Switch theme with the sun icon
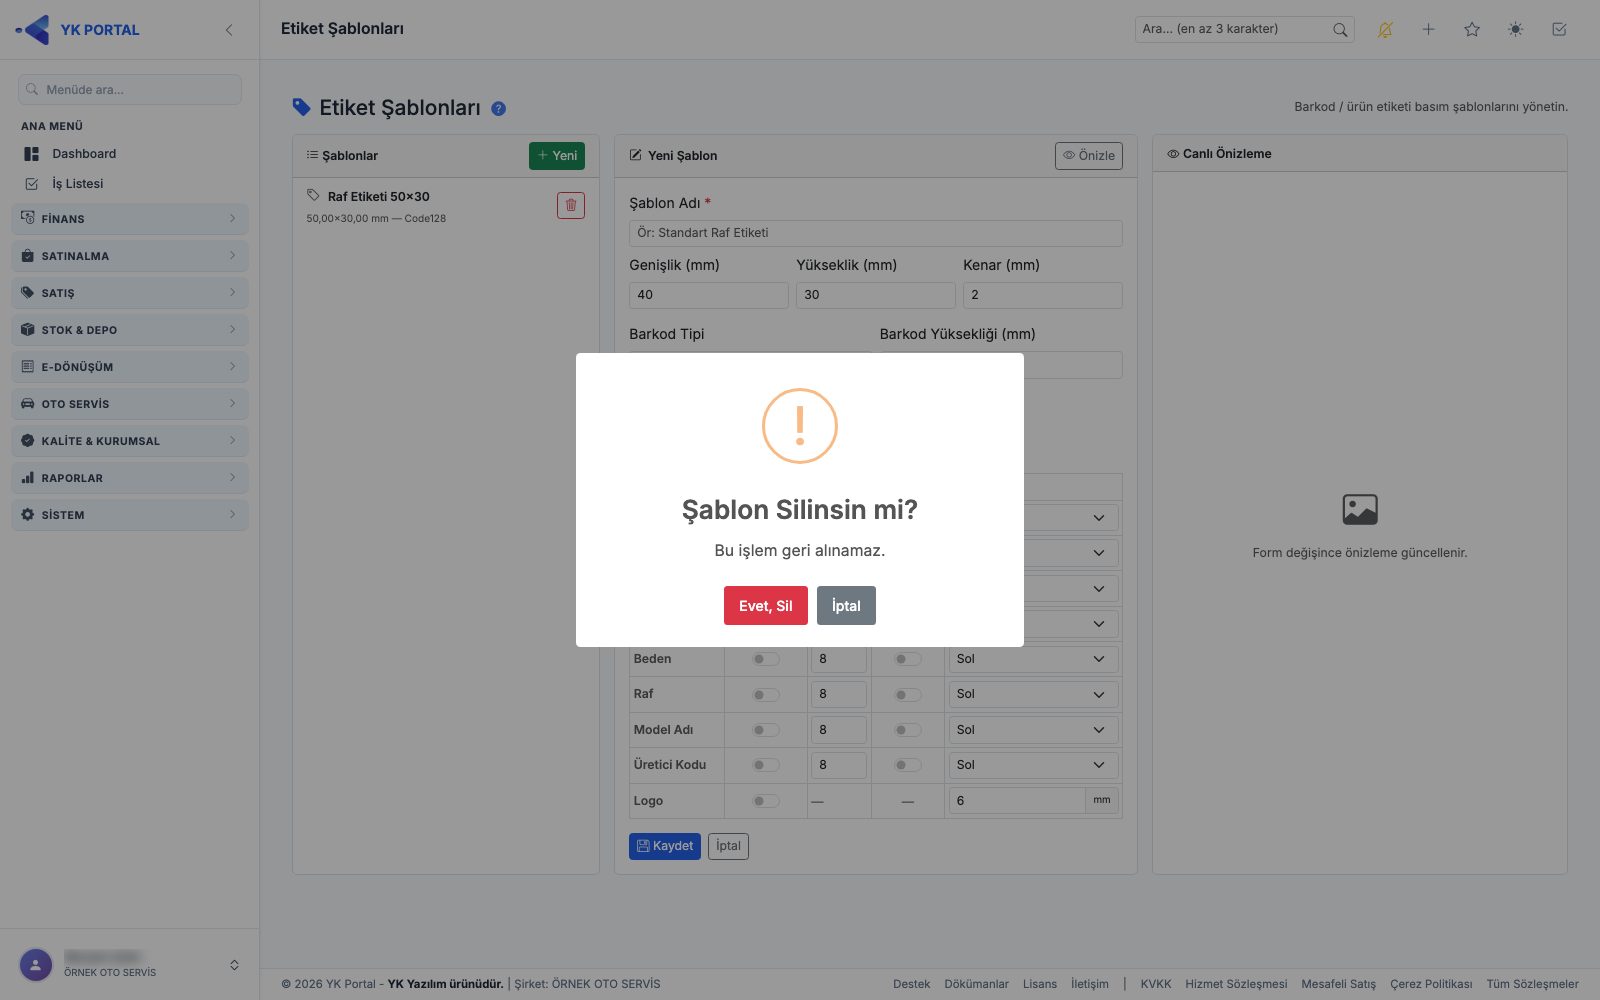Image resolution: width=1600 pixels, height=1000 pixels. click(x=1516, y=30)
